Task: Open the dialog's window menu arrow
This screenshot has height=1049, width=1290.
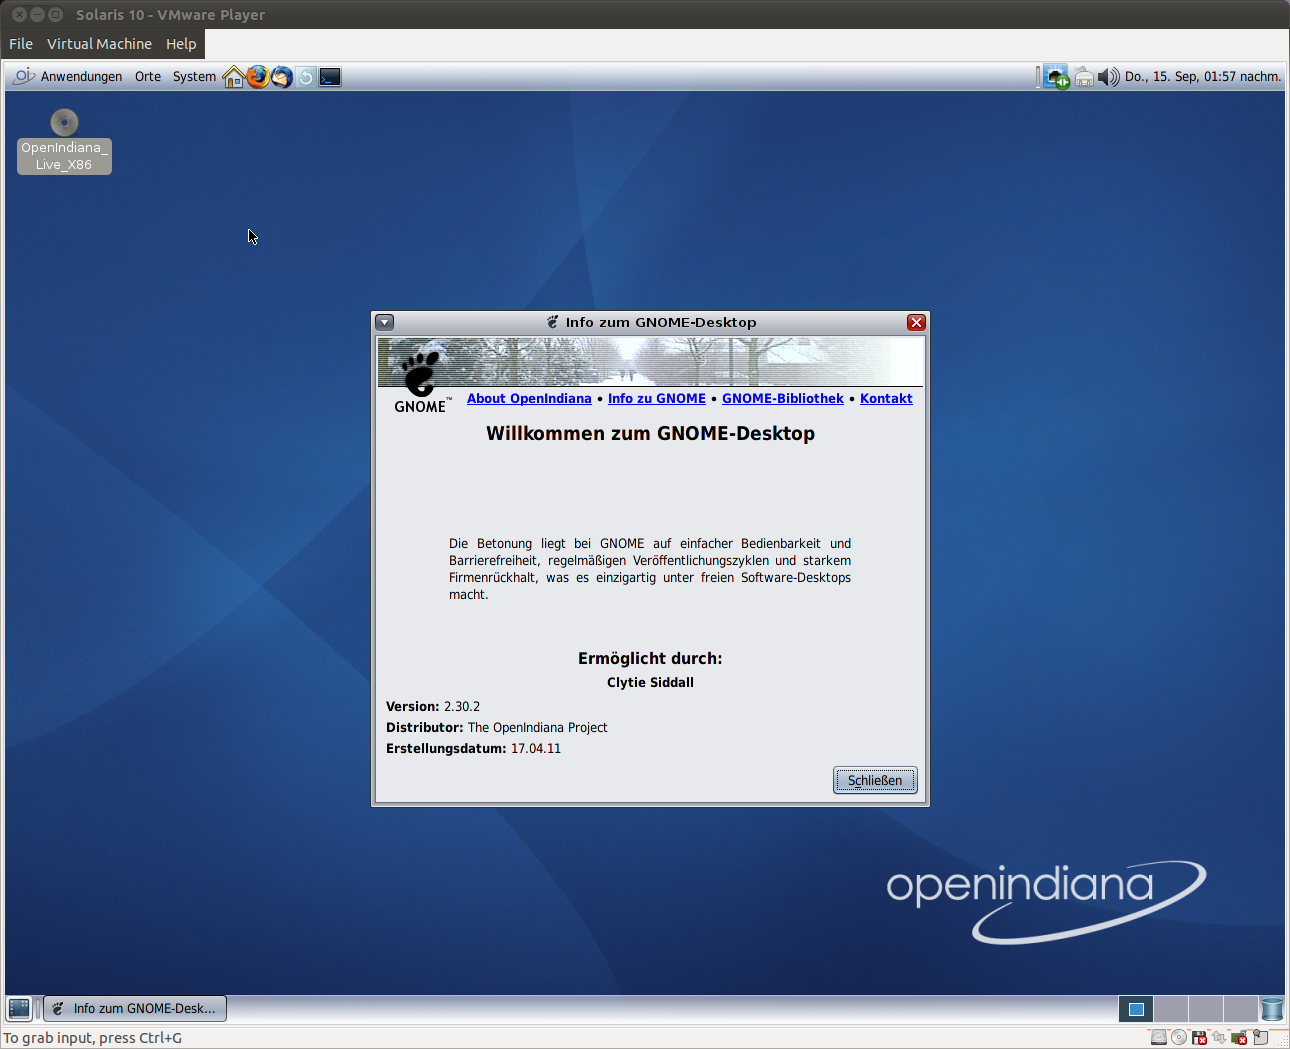Action: click(x=384, y=322)
